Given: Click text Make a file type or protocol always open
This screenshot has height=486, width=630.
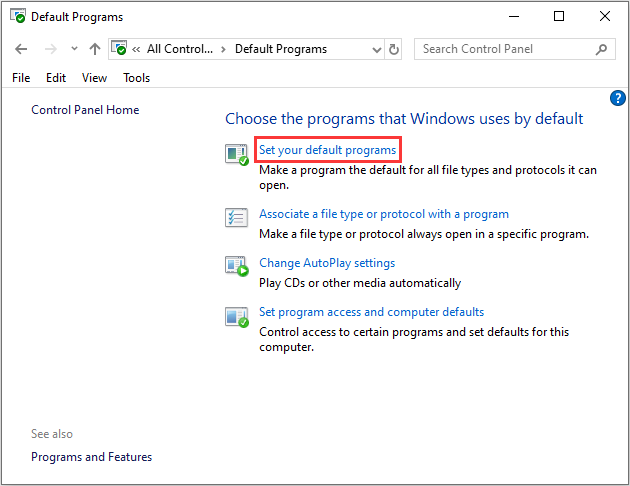Looking at the screenshot, I should (x=424, y=234).
